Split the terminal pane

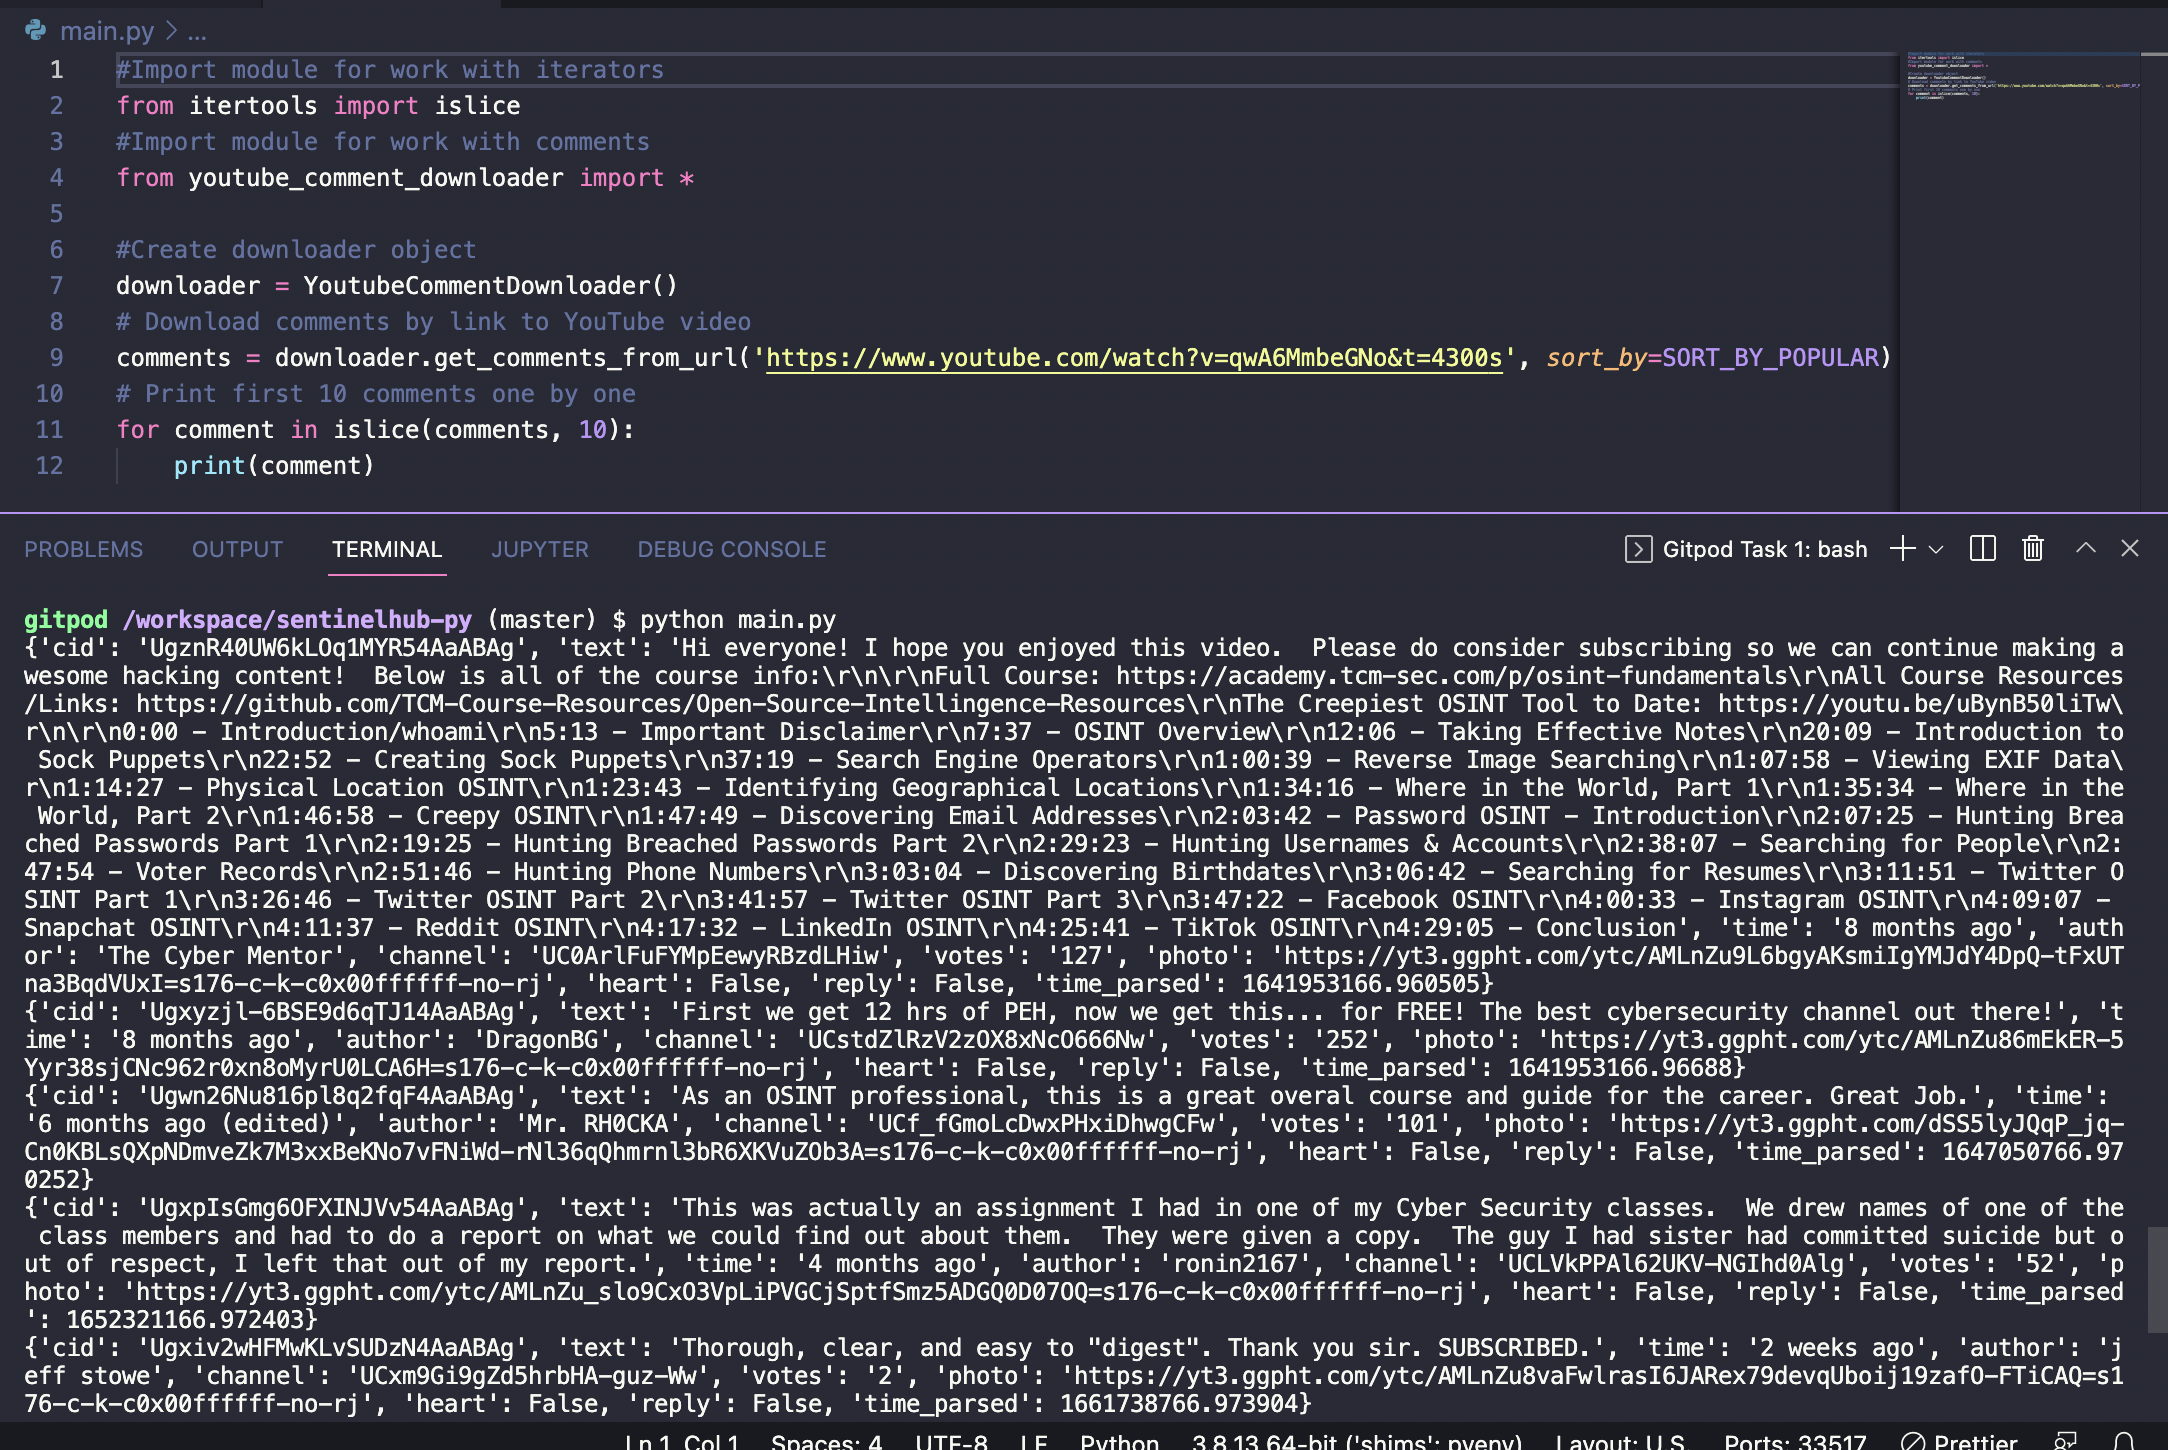(x=1982, y=549)
